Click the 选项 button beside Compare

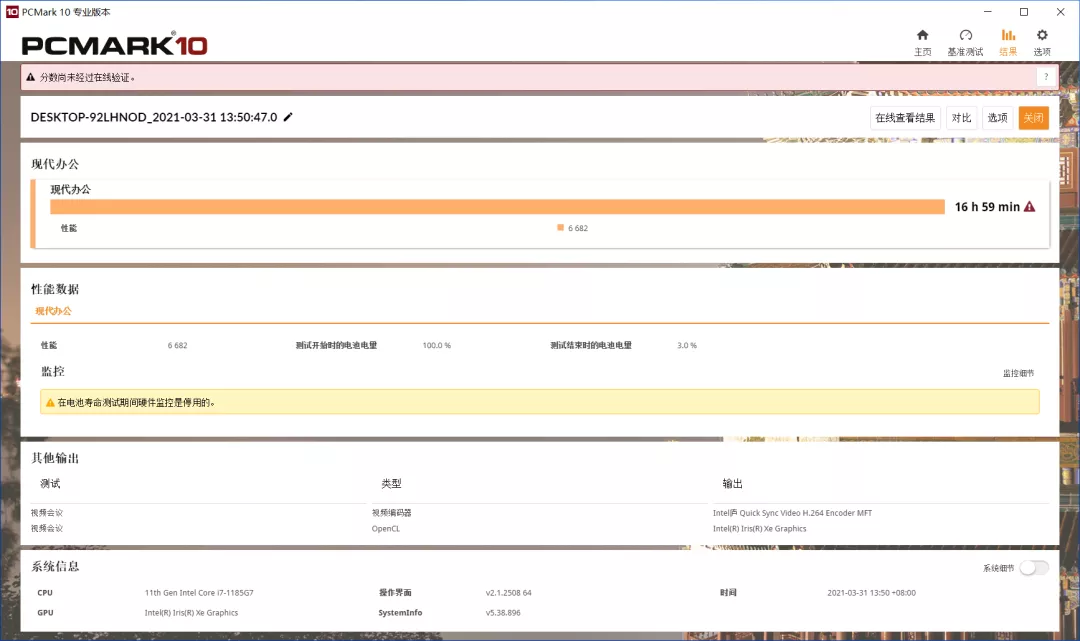click(997, 118)
